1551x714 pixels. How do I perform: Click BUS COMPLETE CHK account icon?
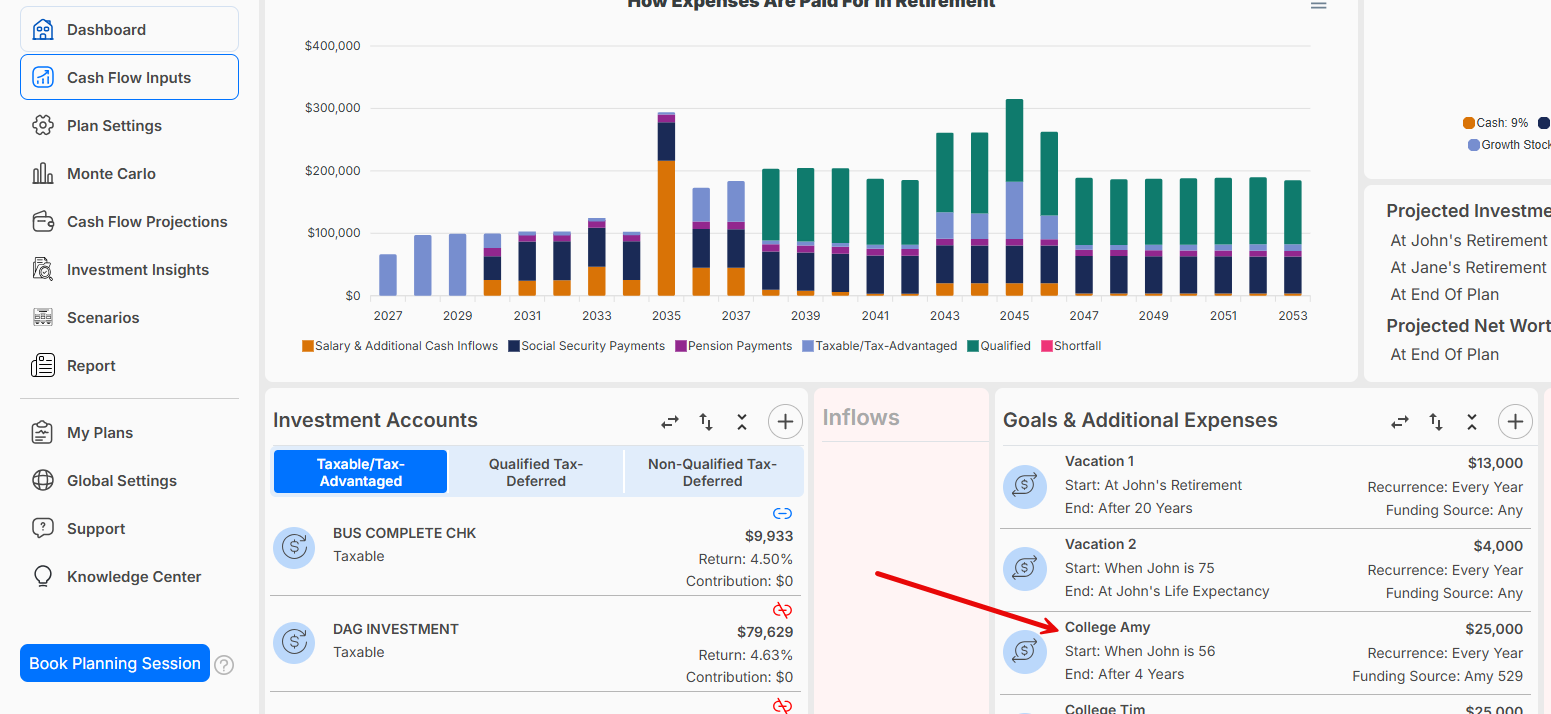point(294,547)
